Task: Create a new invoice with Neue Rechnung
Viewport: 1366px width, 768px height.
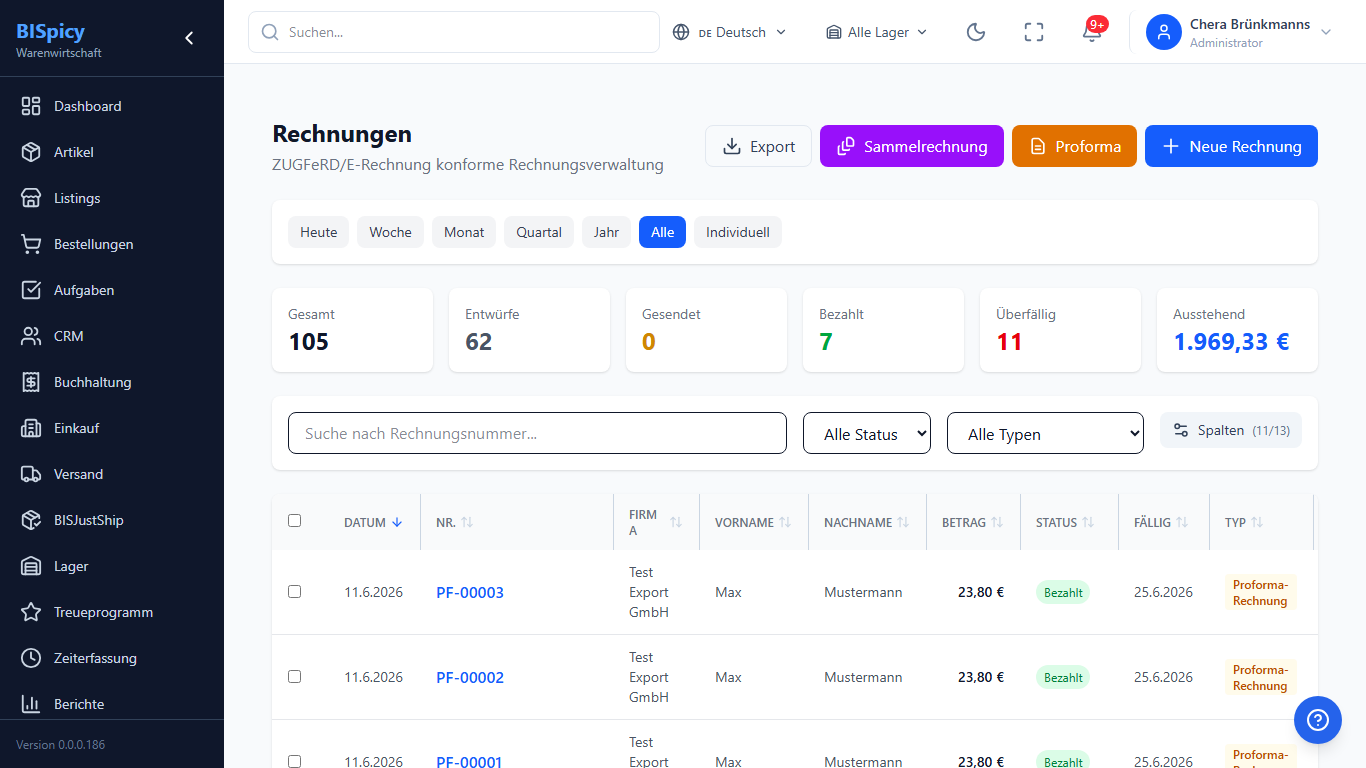Action: 1231,146
